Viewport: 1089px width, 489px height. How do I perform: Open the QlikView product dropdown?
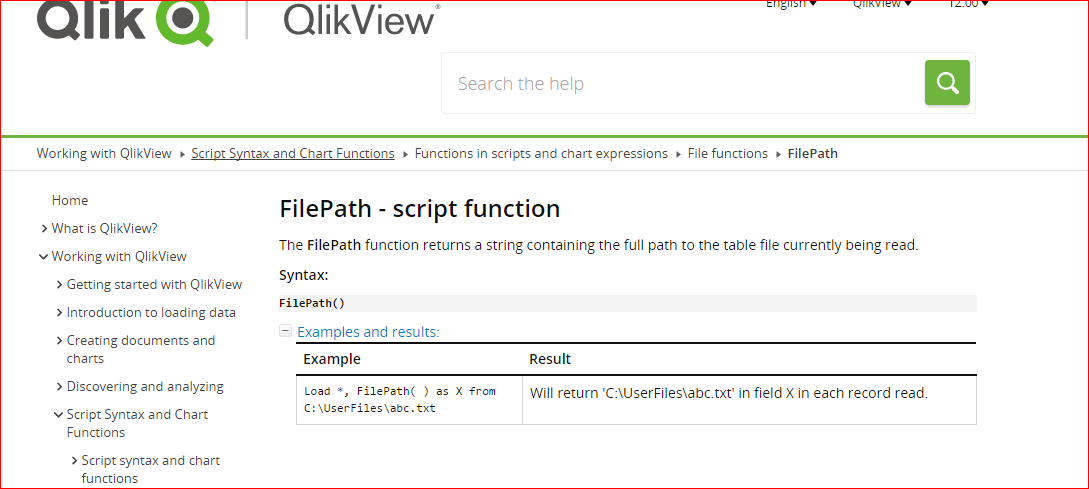882,4
